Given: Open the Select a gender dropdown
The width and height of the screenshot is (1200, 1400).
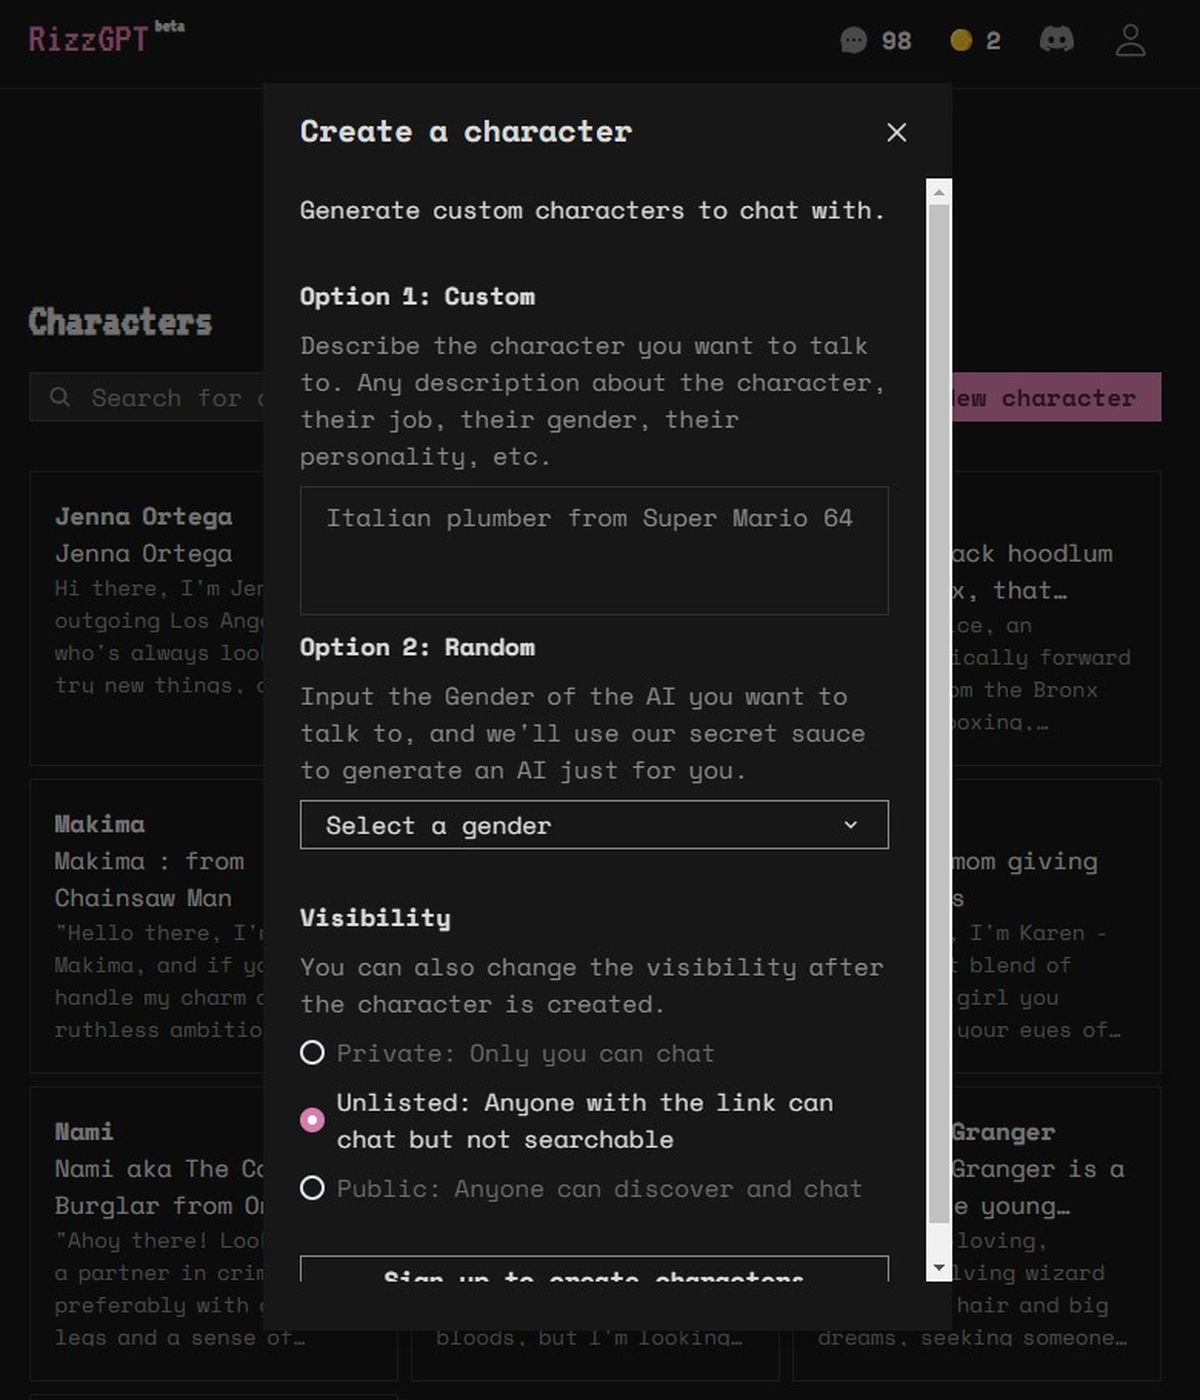Looking at the screenshot, I should point(594,825).
